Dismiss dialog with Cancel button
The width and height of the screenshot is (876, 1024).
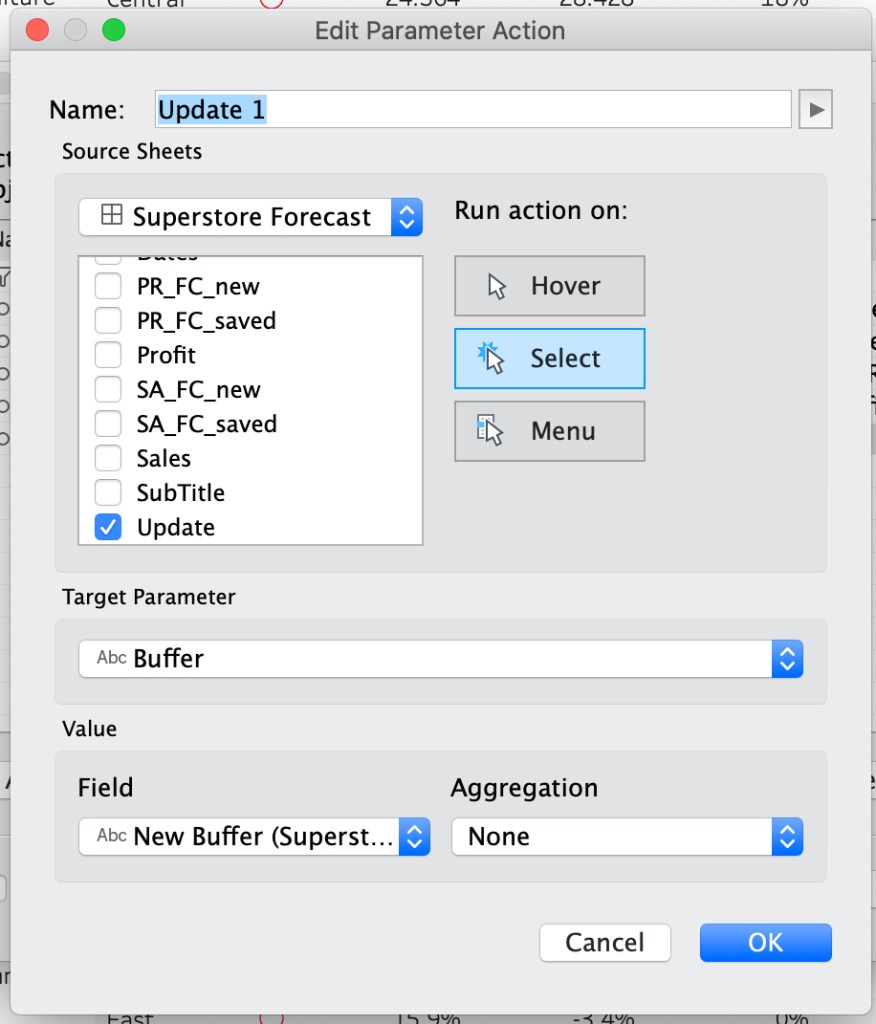pyautogui.click(x=605, y=942)
